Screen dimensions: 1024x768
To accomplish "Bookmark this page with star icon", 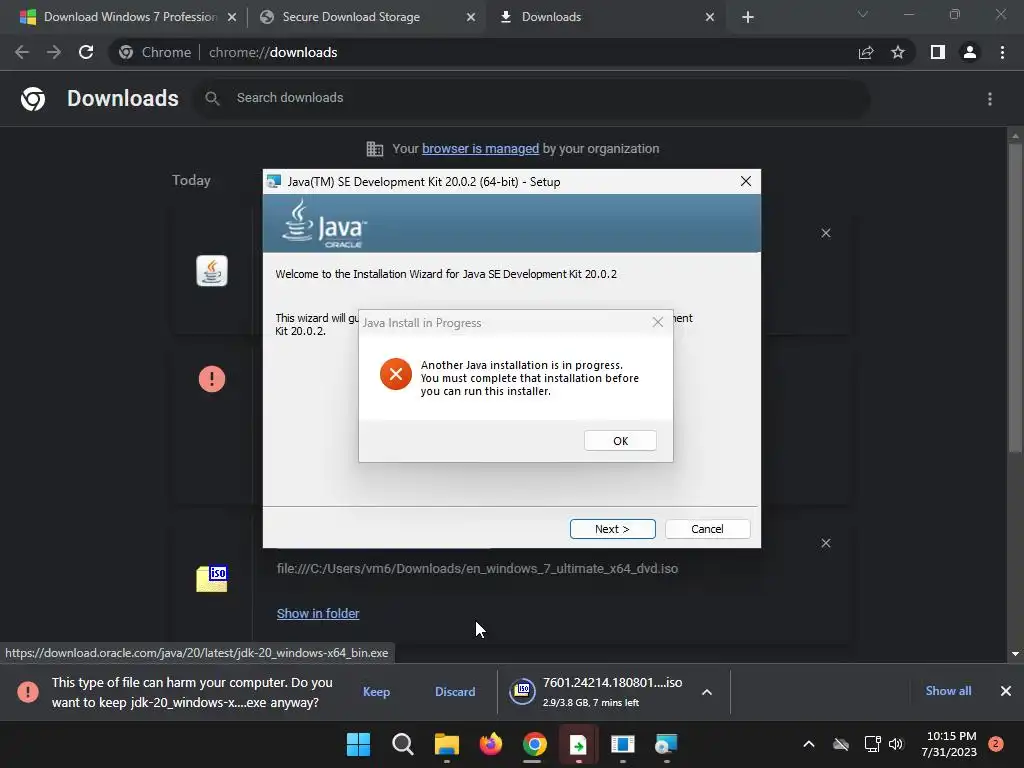I will (898, 52).
